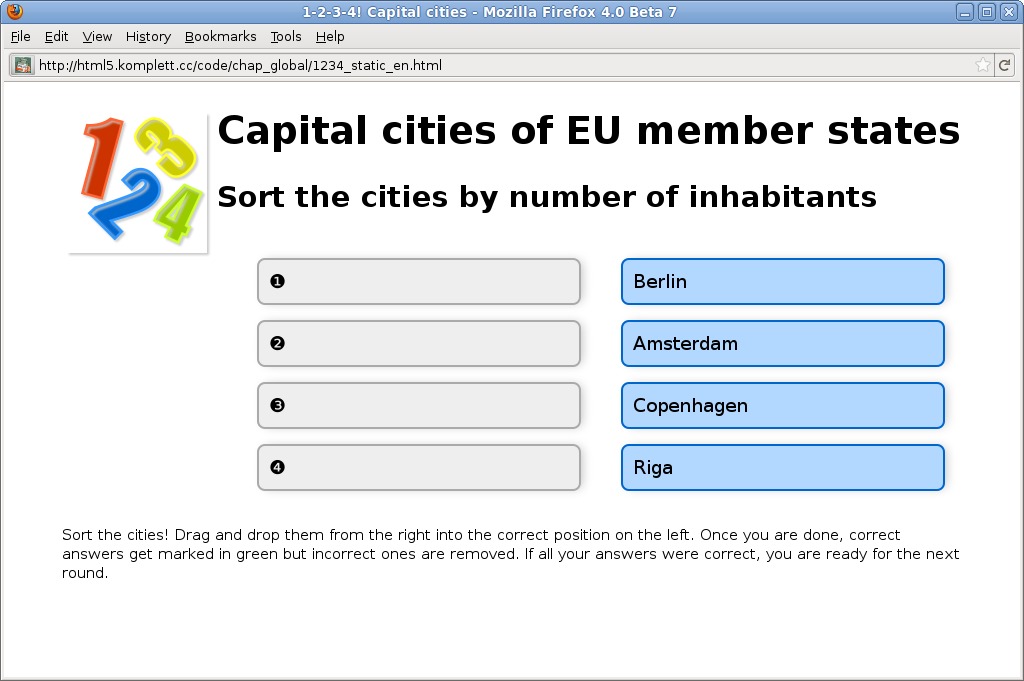Click the colorful 1234 logo image
The width and height of the screenshot is (1024, 681).
(x=138, y=183)
